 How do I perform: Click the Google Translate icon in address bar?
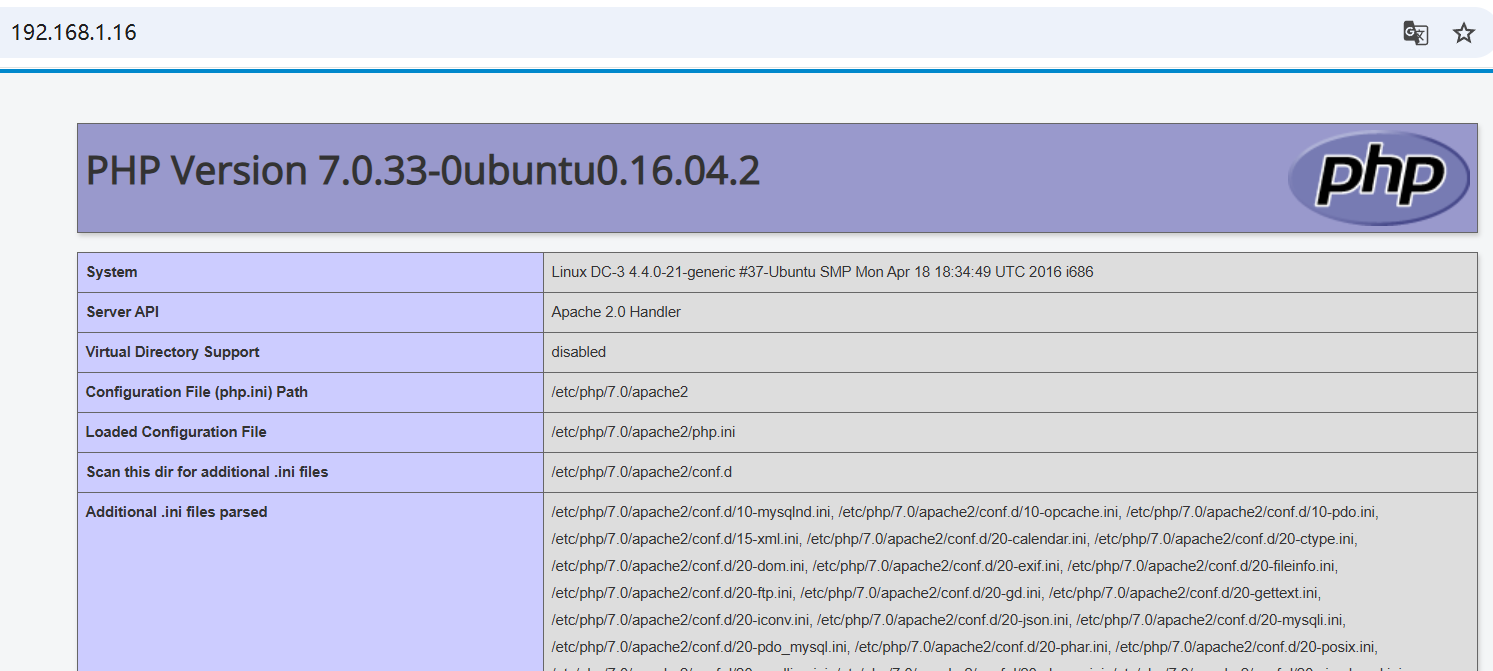coord(1415,33)
